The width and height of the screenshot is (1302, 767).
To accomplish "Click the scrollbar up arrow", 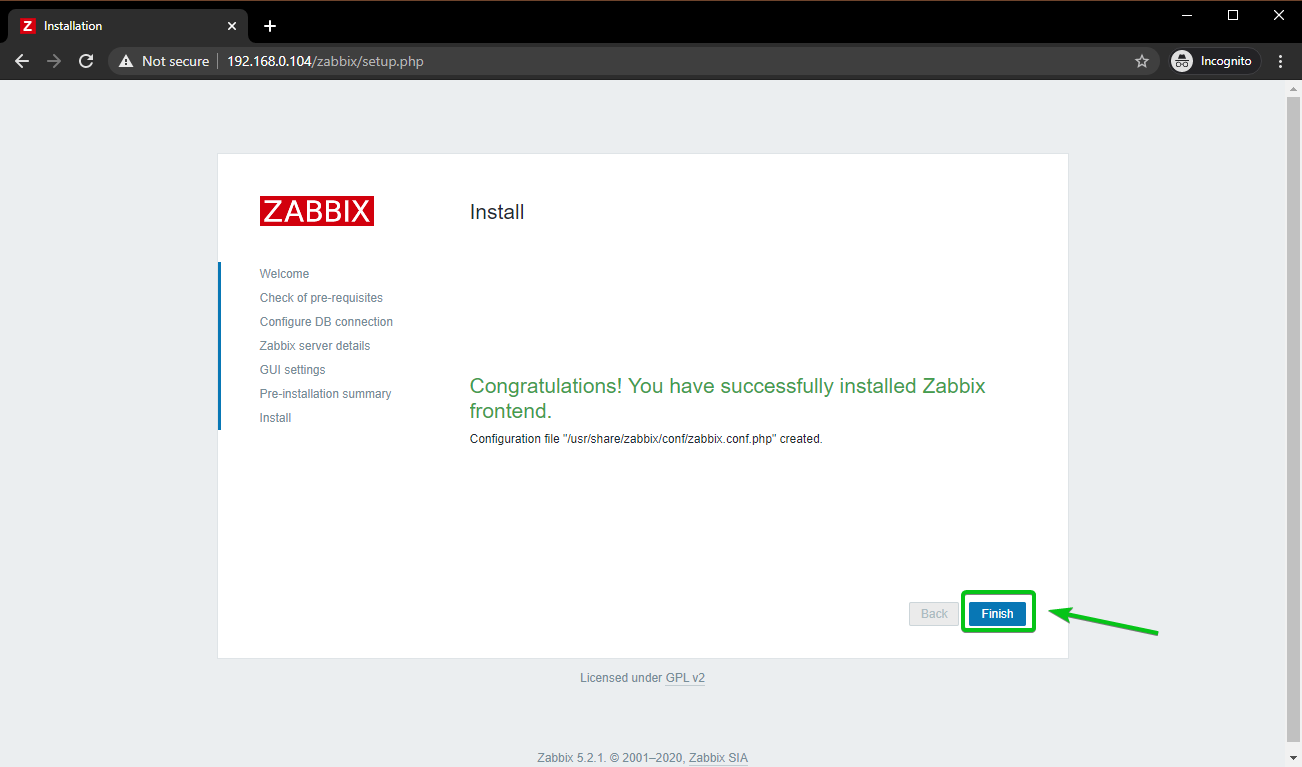I will (1293, 89).
